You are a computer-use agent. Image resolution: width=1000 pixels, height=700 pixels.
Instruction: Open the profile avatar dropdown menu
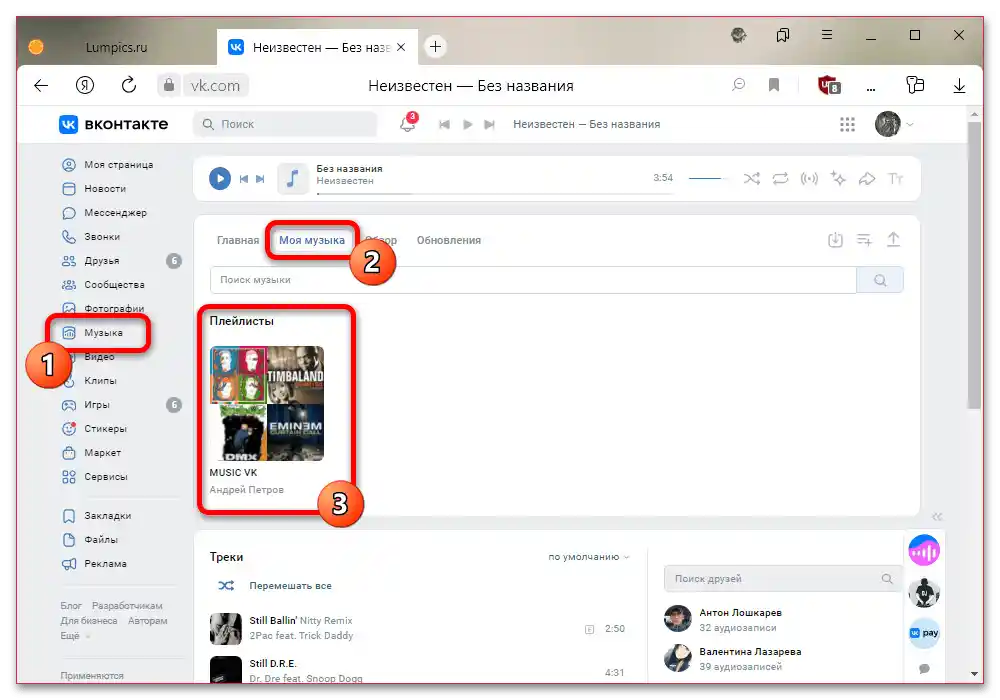pos(893,124)
